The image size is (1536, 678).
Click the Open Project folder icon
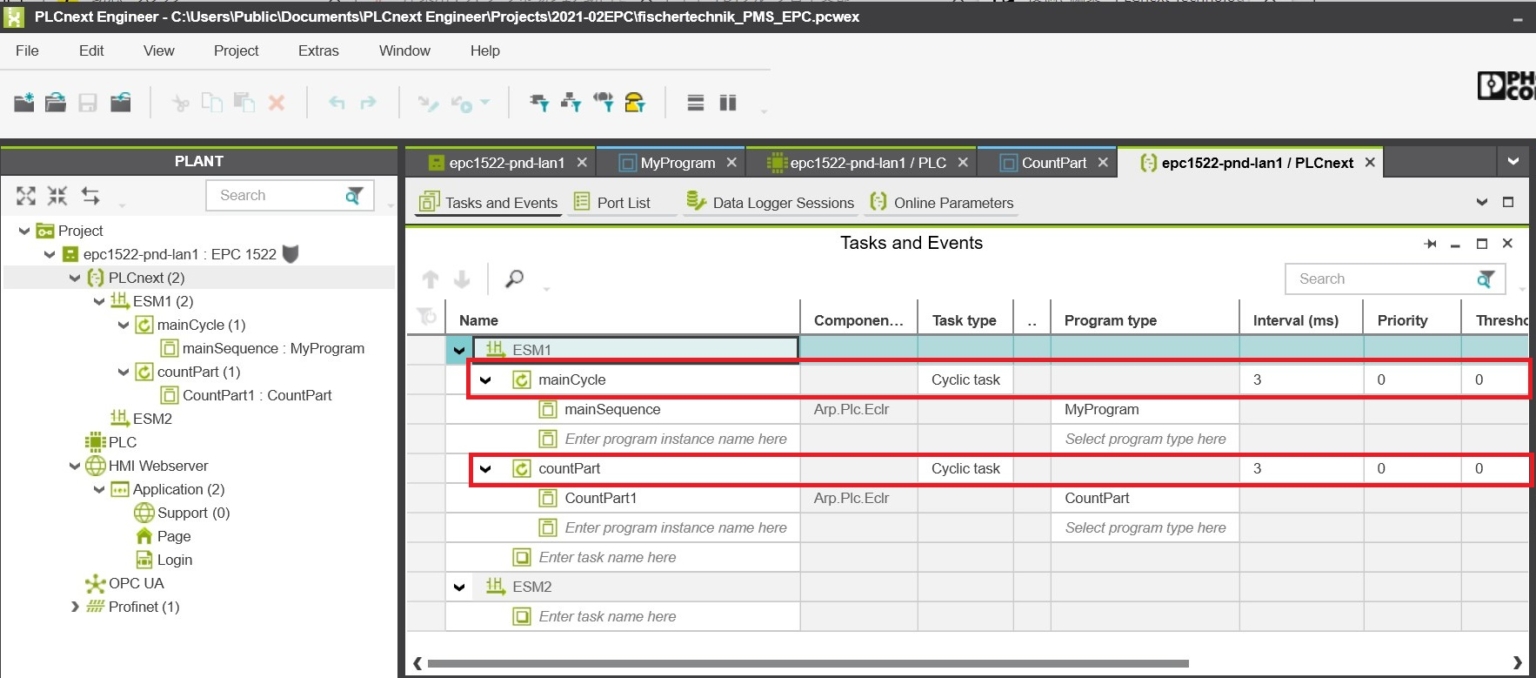[x=56, y=102]
